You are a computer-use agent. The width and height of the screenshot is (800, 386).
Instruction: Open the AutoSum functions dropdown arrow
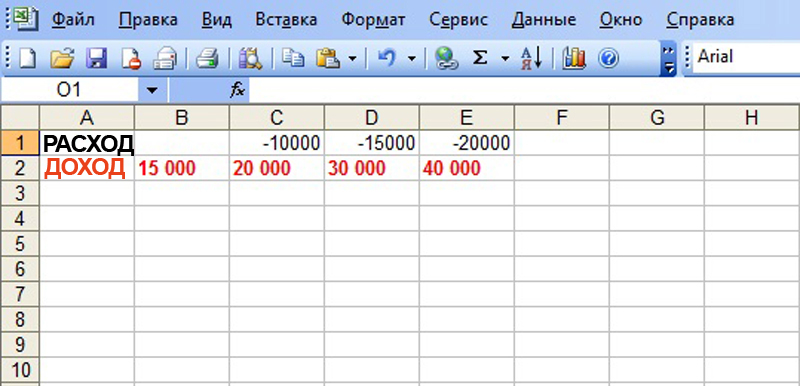click(x=505, y=58)
